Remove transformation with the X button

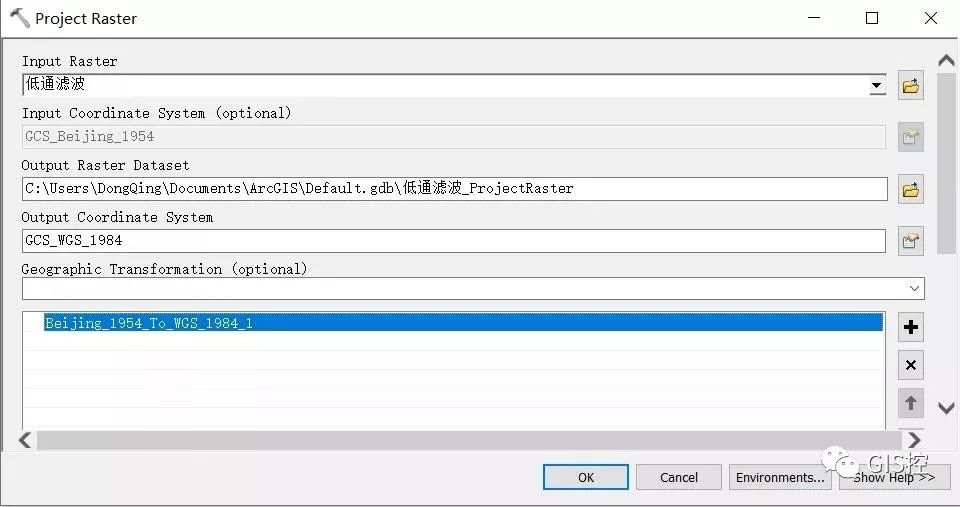pos(910,366)
